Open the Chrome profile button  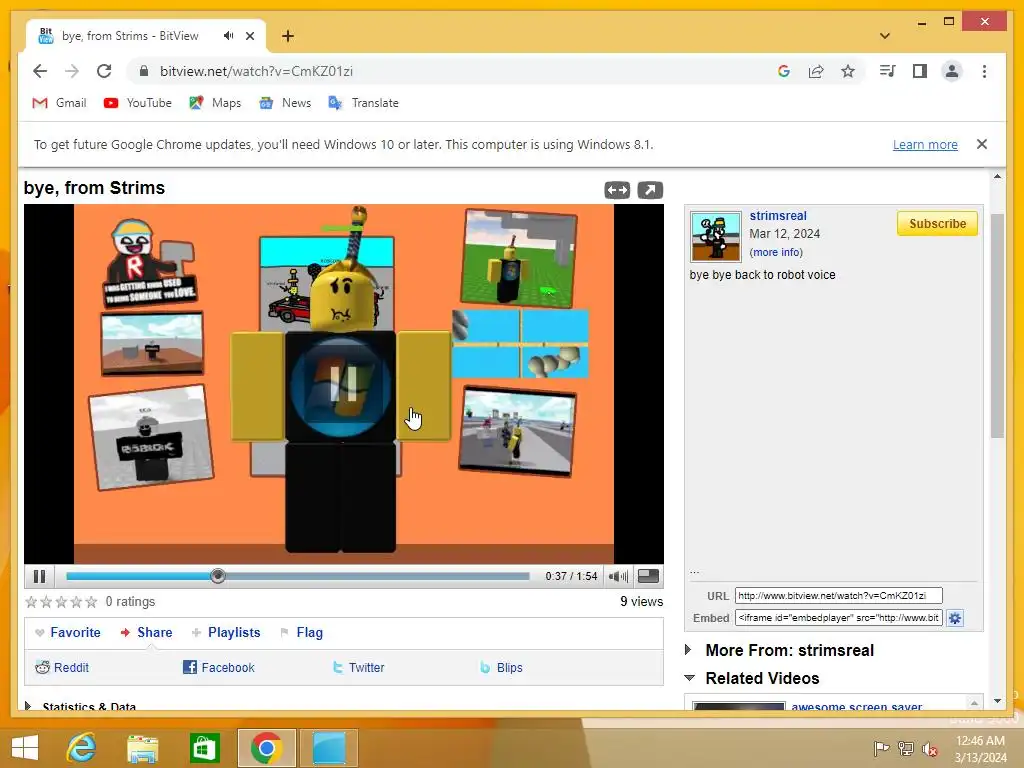[952, 71]
